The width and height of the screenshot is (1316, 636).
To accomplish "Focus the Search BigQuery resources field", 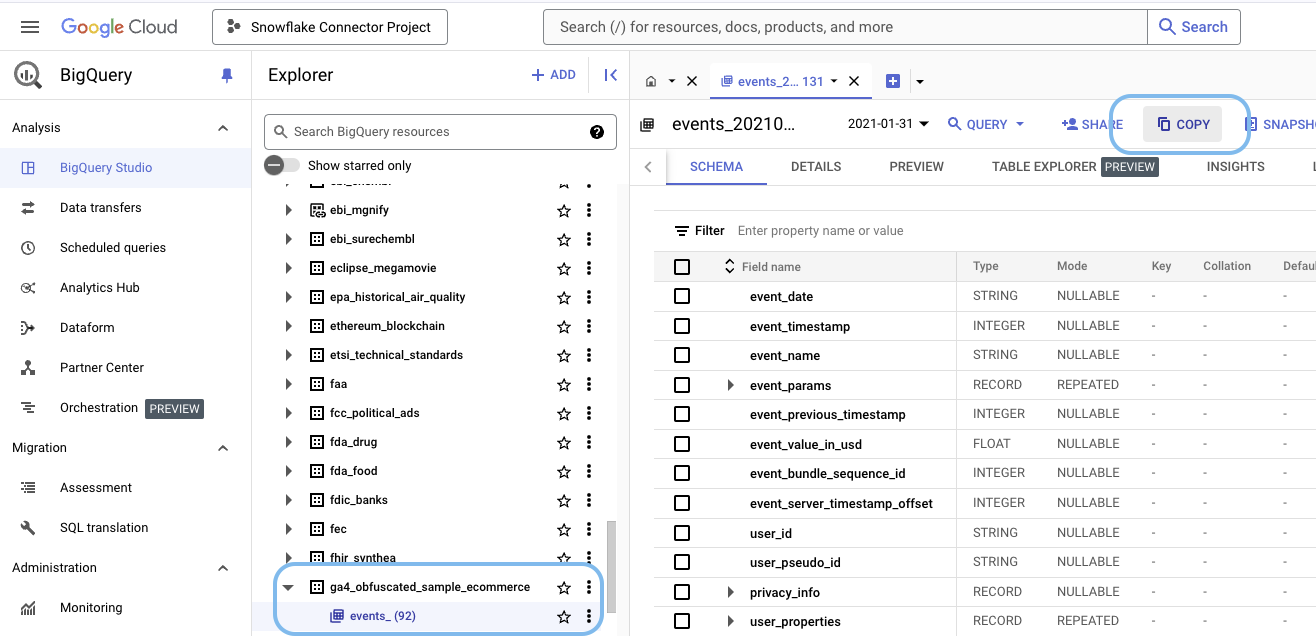I will 435,132.
